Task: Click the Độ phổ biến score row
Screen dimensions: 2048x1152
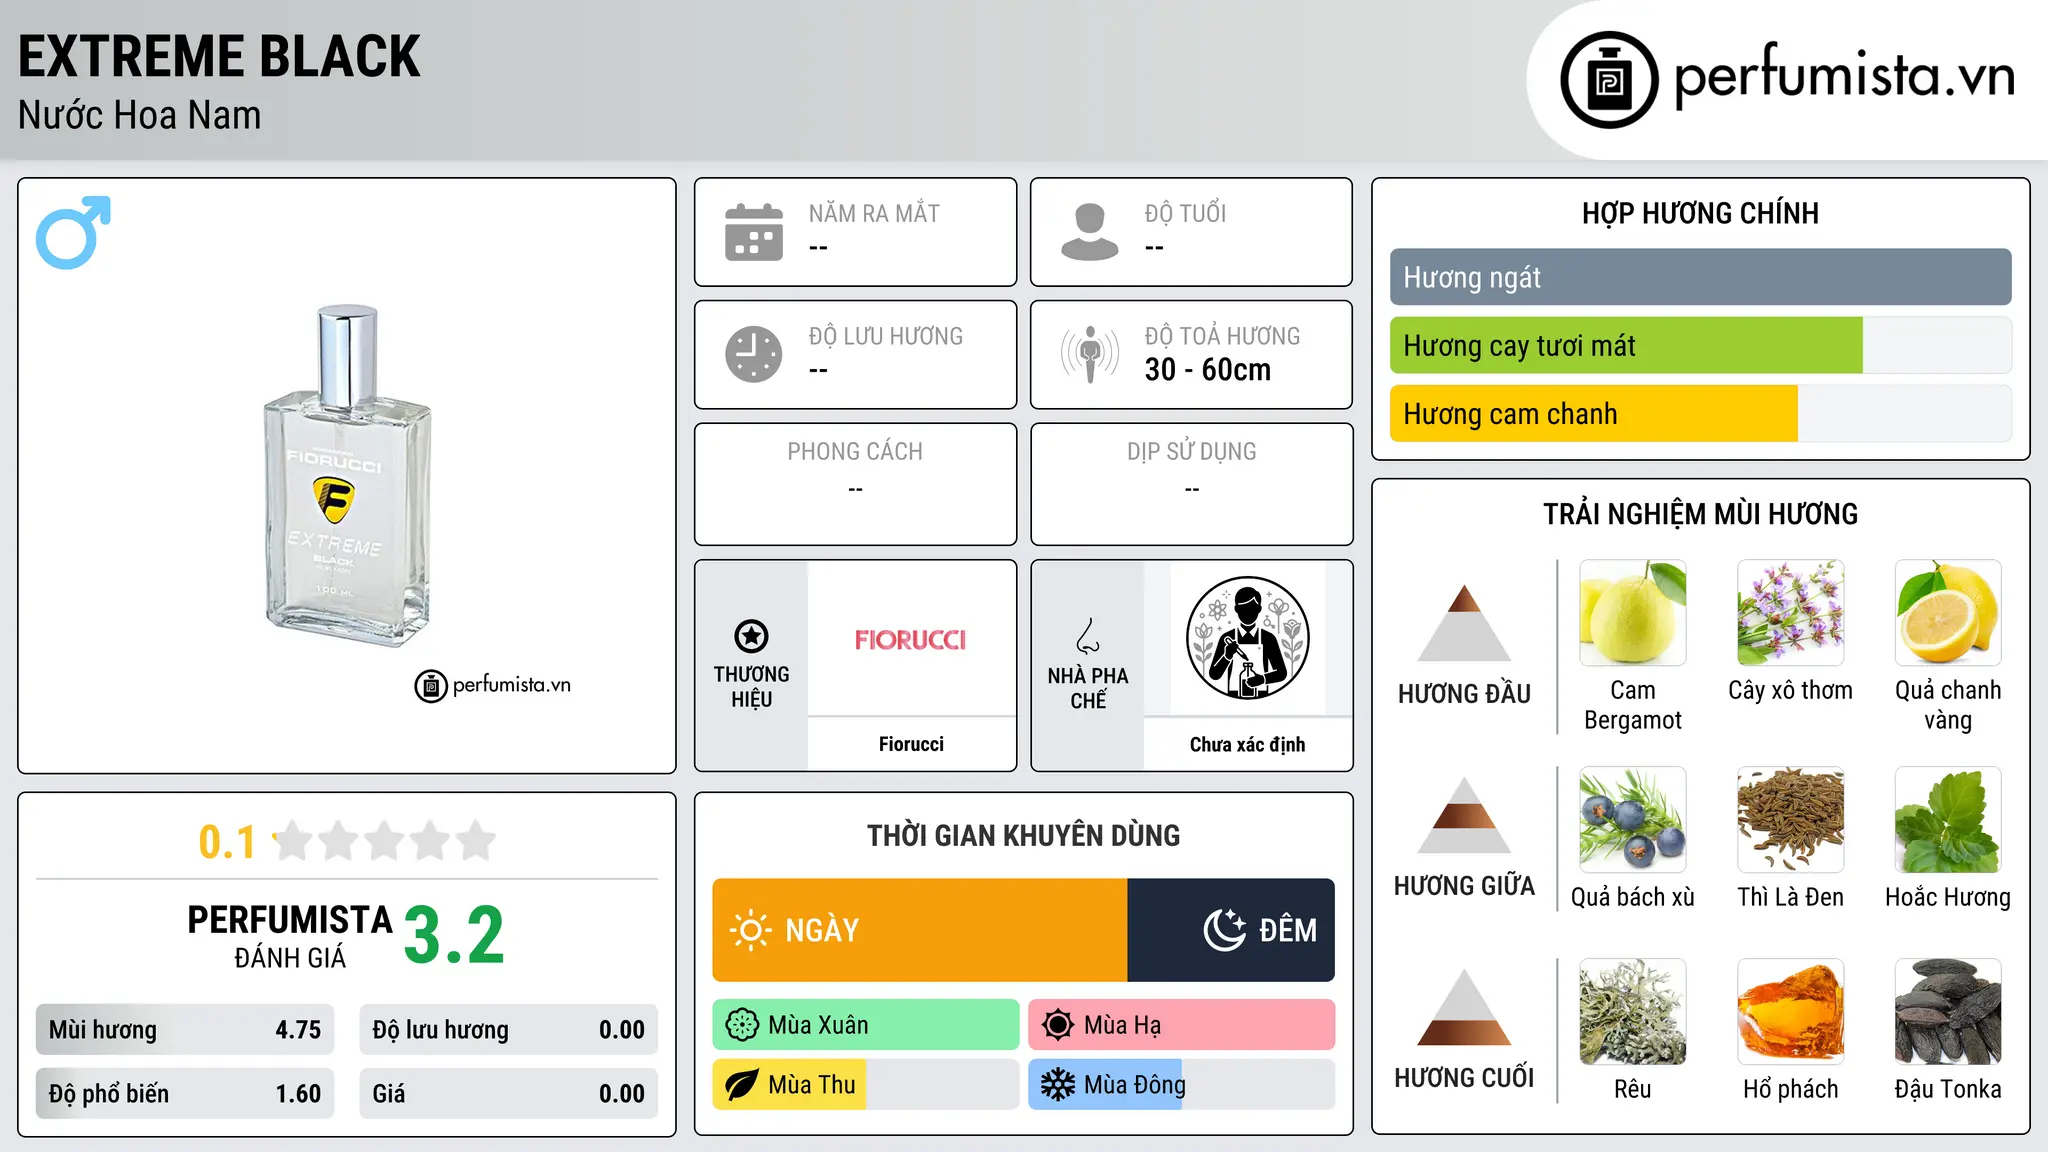Action: tap(185, 1094)
